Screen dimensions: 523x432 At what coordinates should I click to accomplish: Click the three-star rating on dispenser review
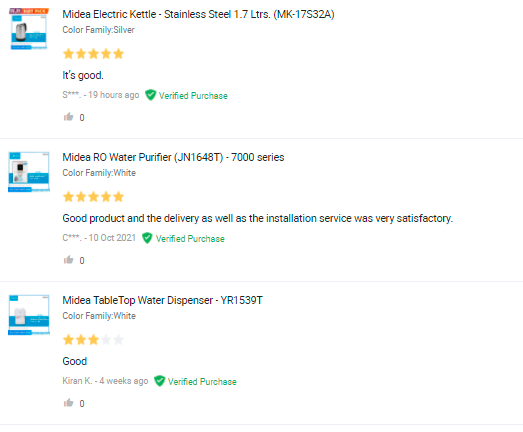tap(93, 340)
